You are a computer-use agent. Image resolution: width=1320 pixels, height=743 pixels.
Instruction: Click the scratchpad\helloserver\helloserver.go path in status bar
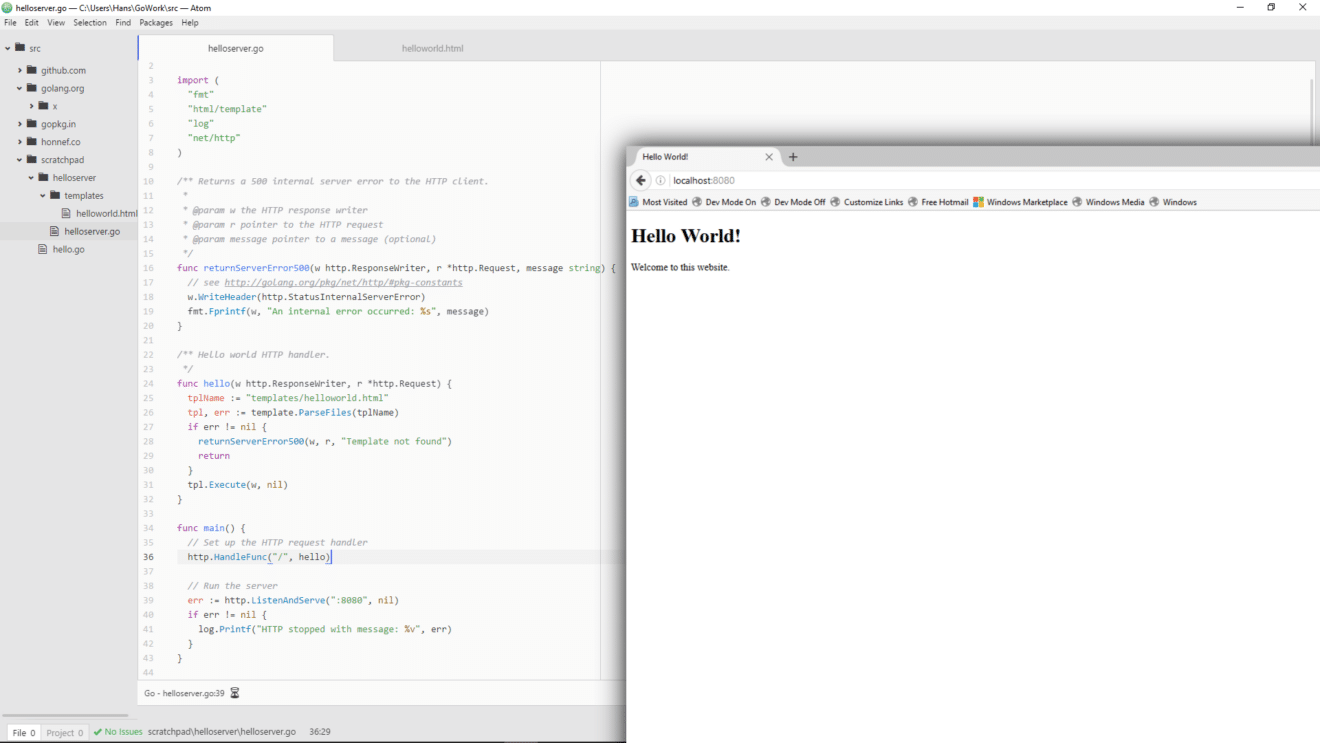[x=222, y=732]
